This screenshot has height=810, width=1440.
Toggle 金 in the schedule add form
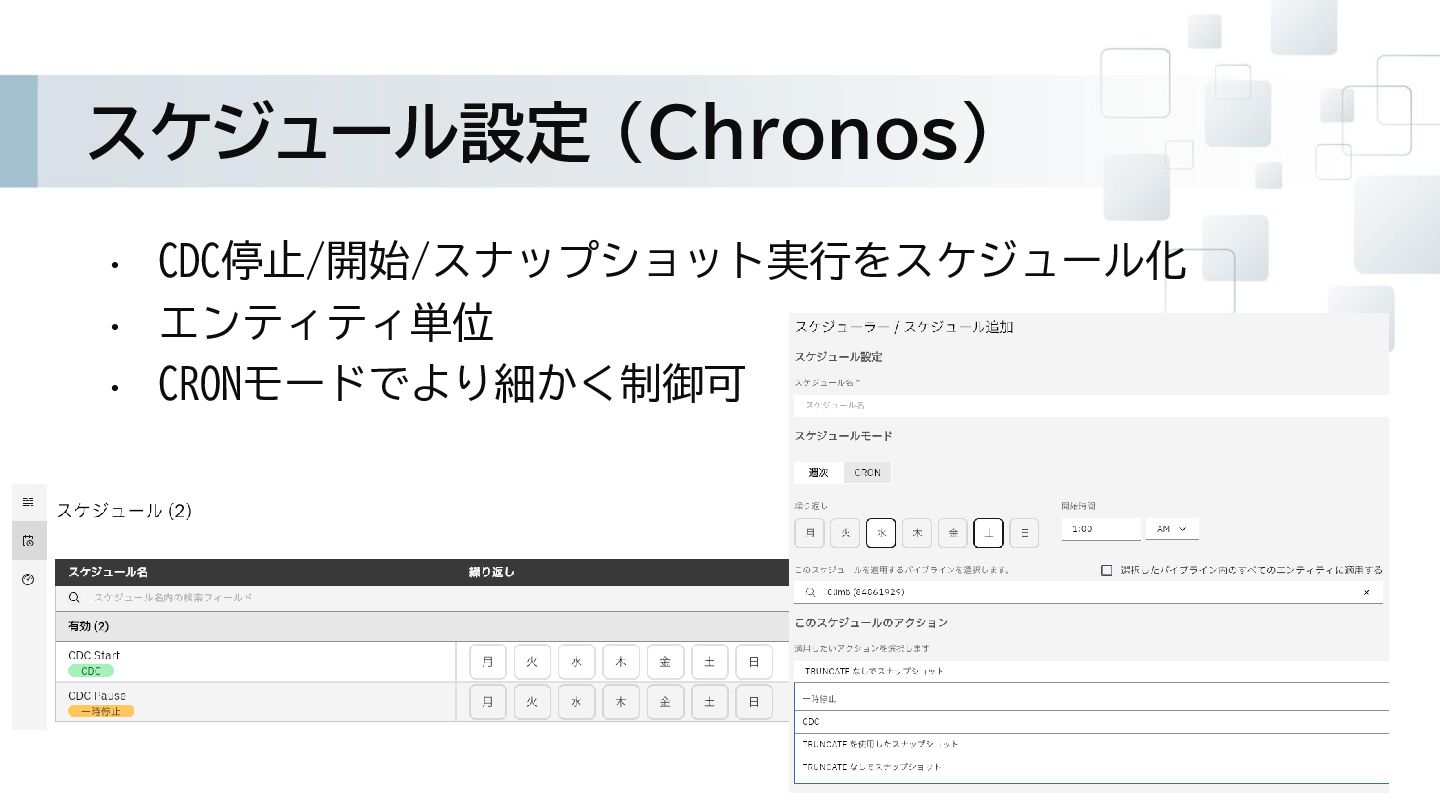953,533
